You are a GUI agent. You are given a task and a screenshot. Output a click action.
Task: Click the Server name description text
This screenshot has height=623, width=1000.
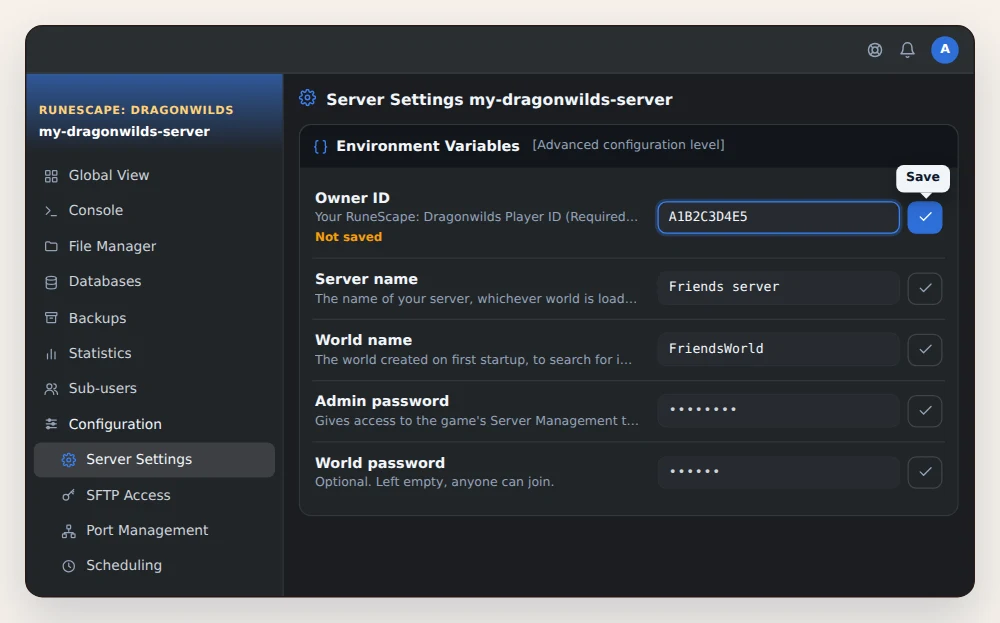476,298
